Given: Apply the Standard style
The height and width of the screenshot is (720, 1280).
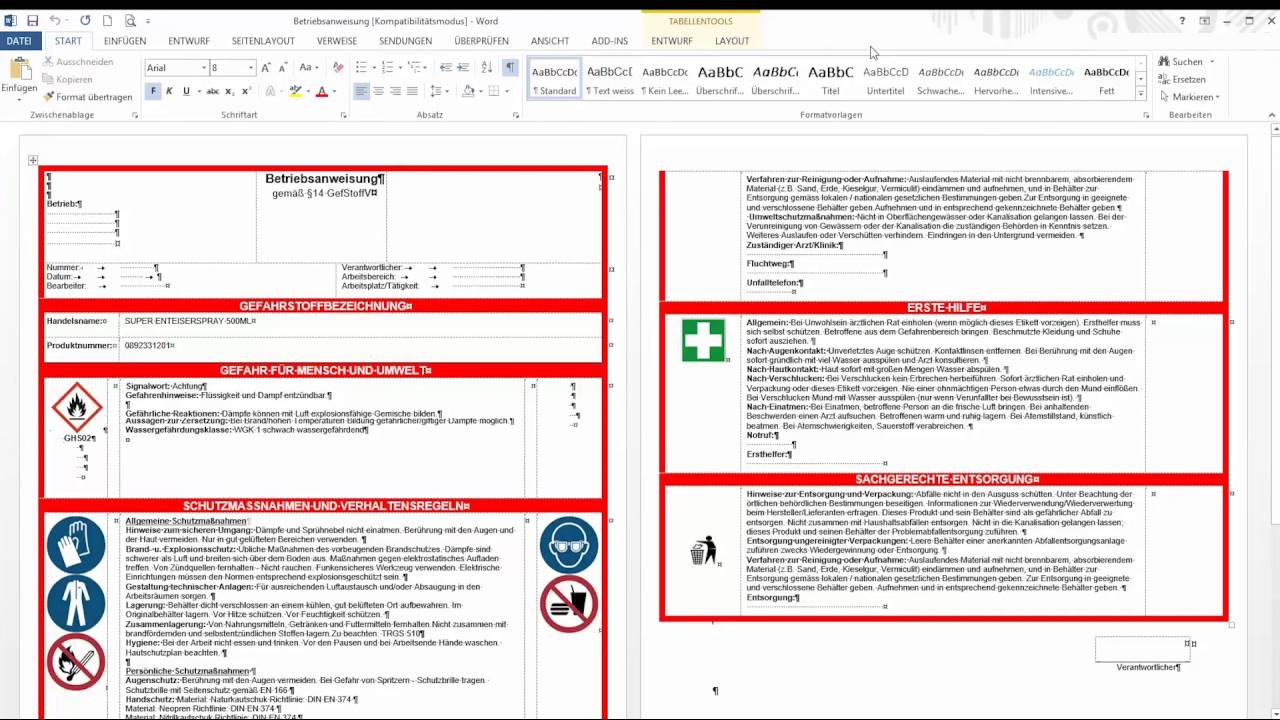Looking at the screenshot, I should [x=554, y=79].
